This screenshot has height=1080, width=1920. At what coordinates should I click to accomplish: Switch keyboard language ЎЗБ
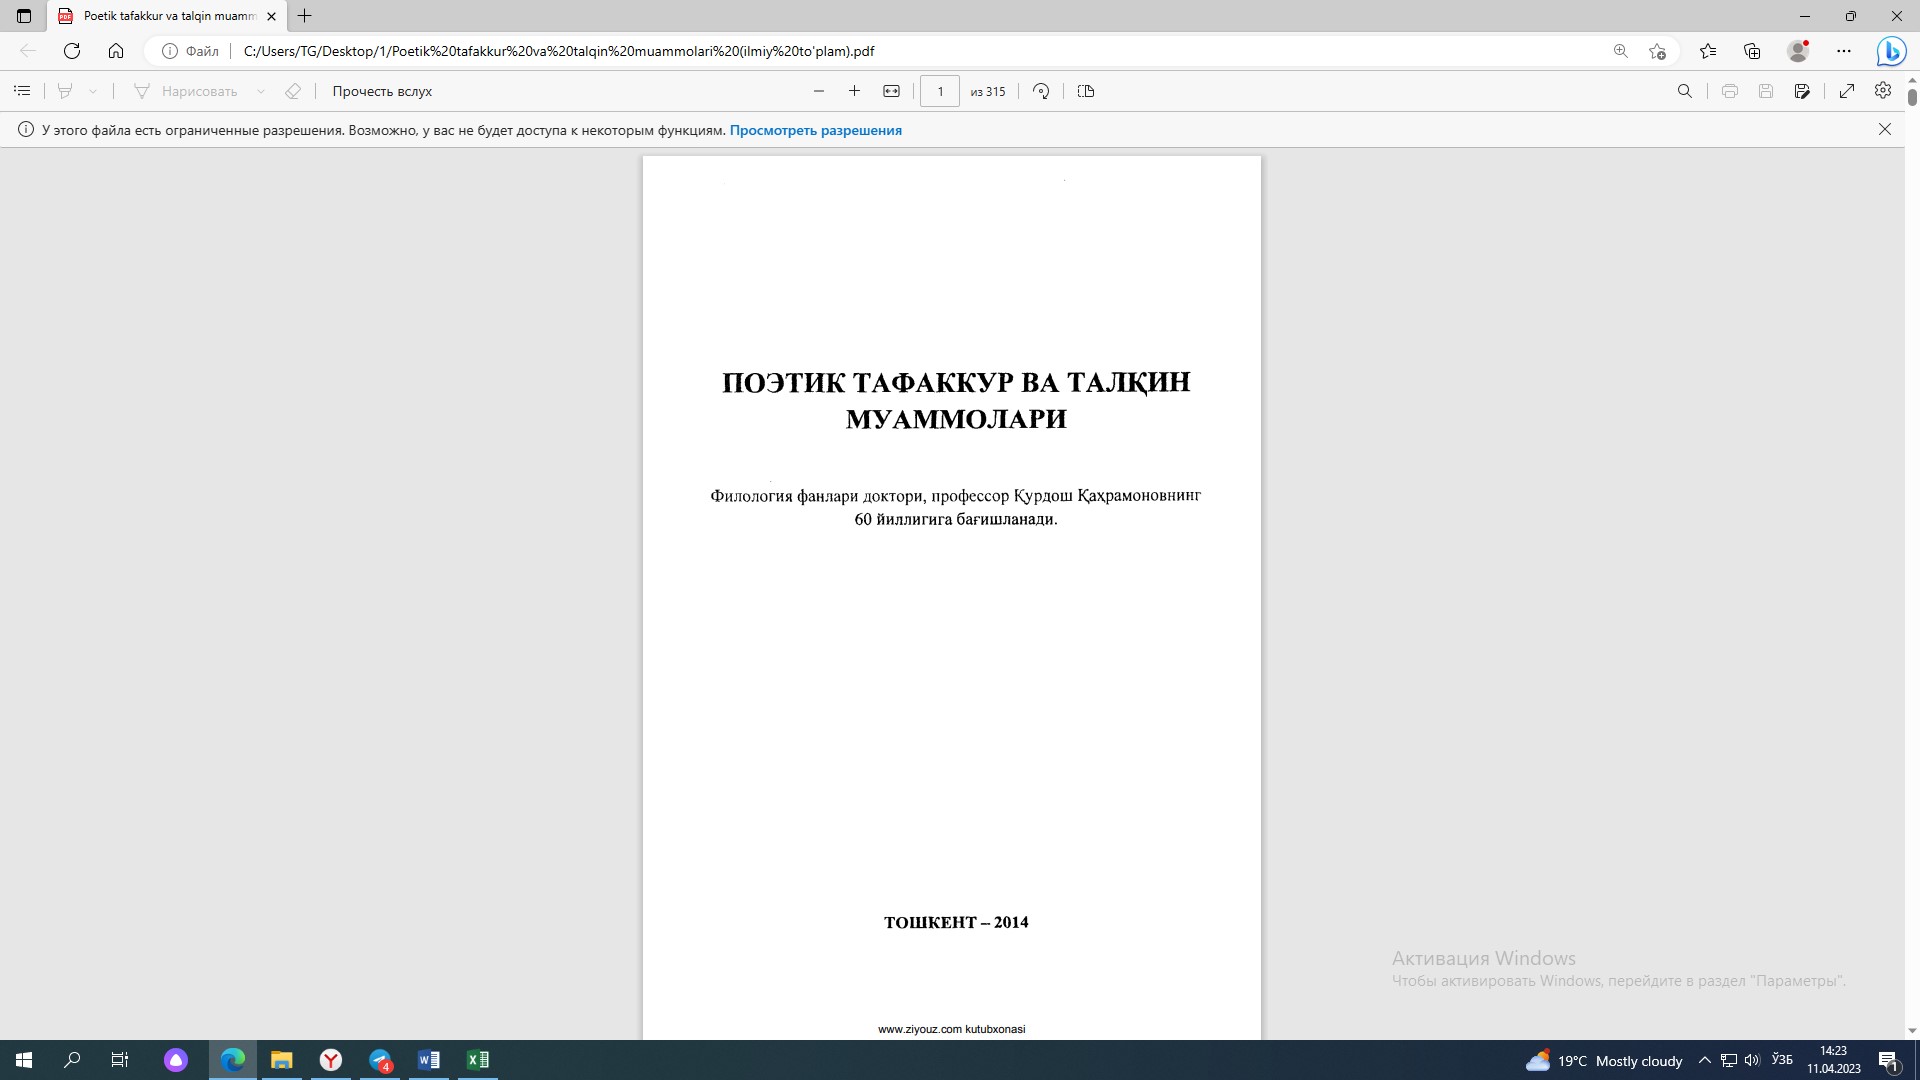tap(1782, 1059)
